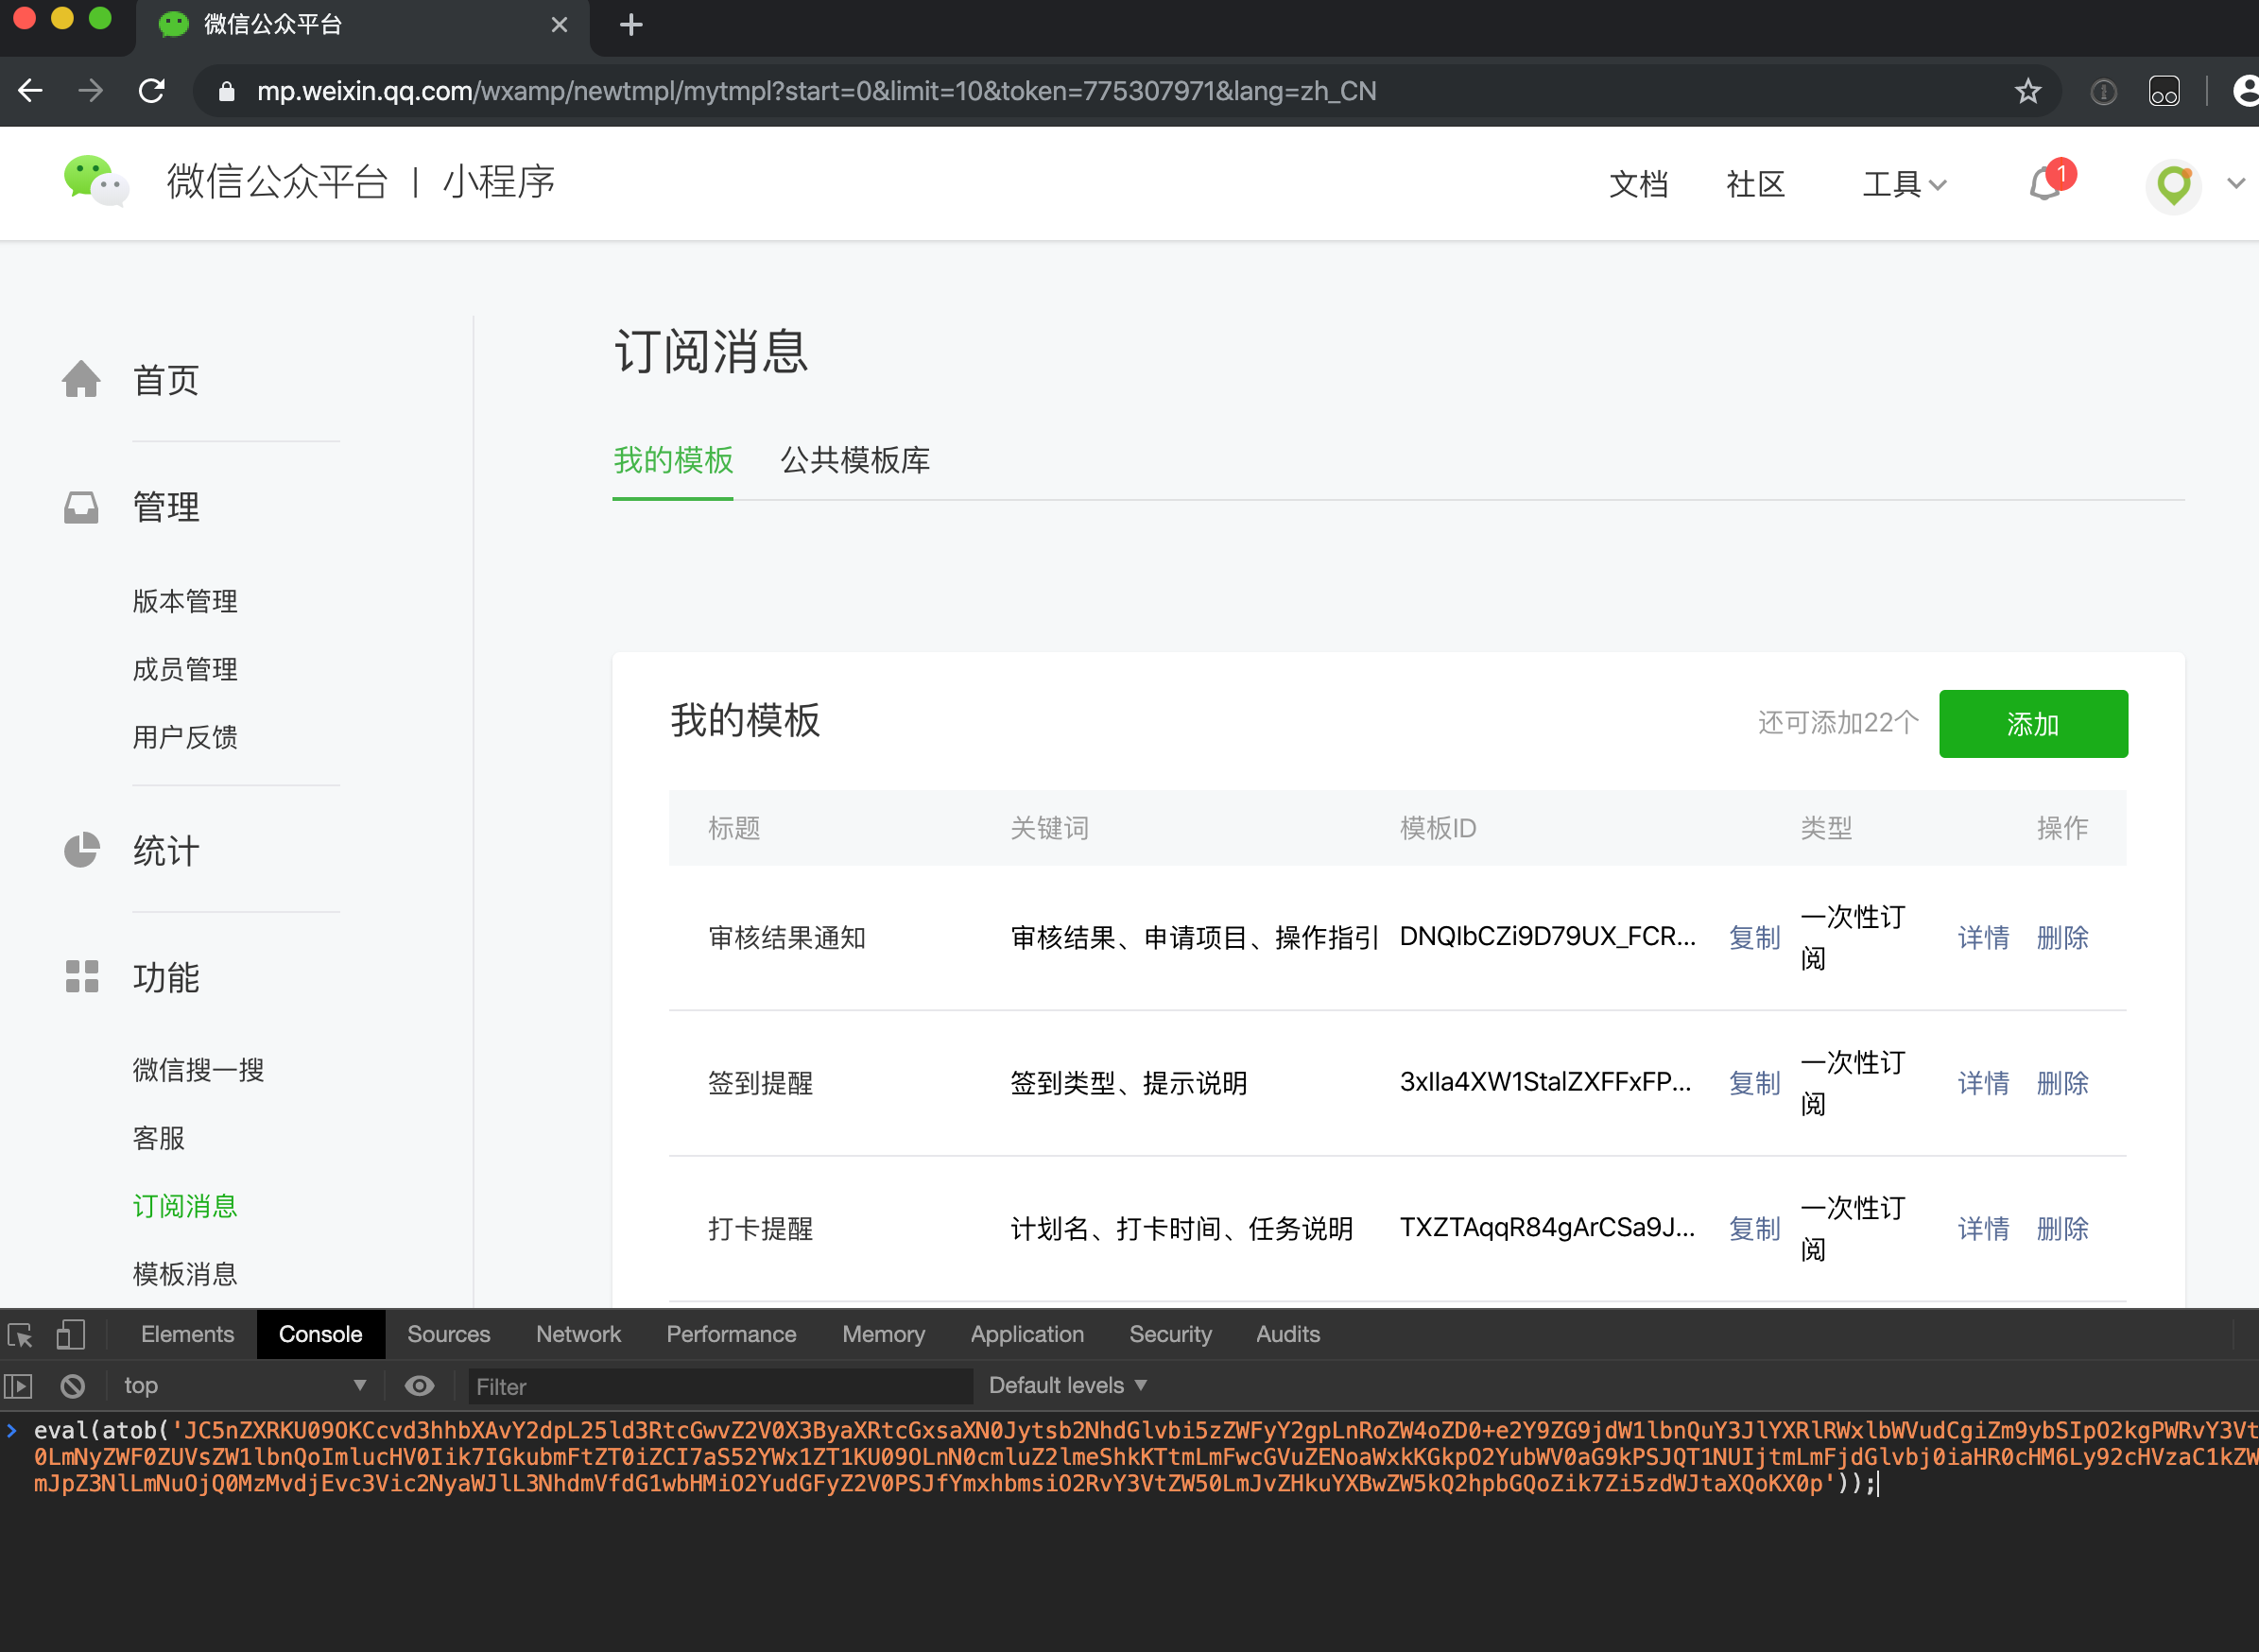Open Default levels dropdown
The width and height of the screenshot is (2259, 1652).
[x=1067, y=1386]
